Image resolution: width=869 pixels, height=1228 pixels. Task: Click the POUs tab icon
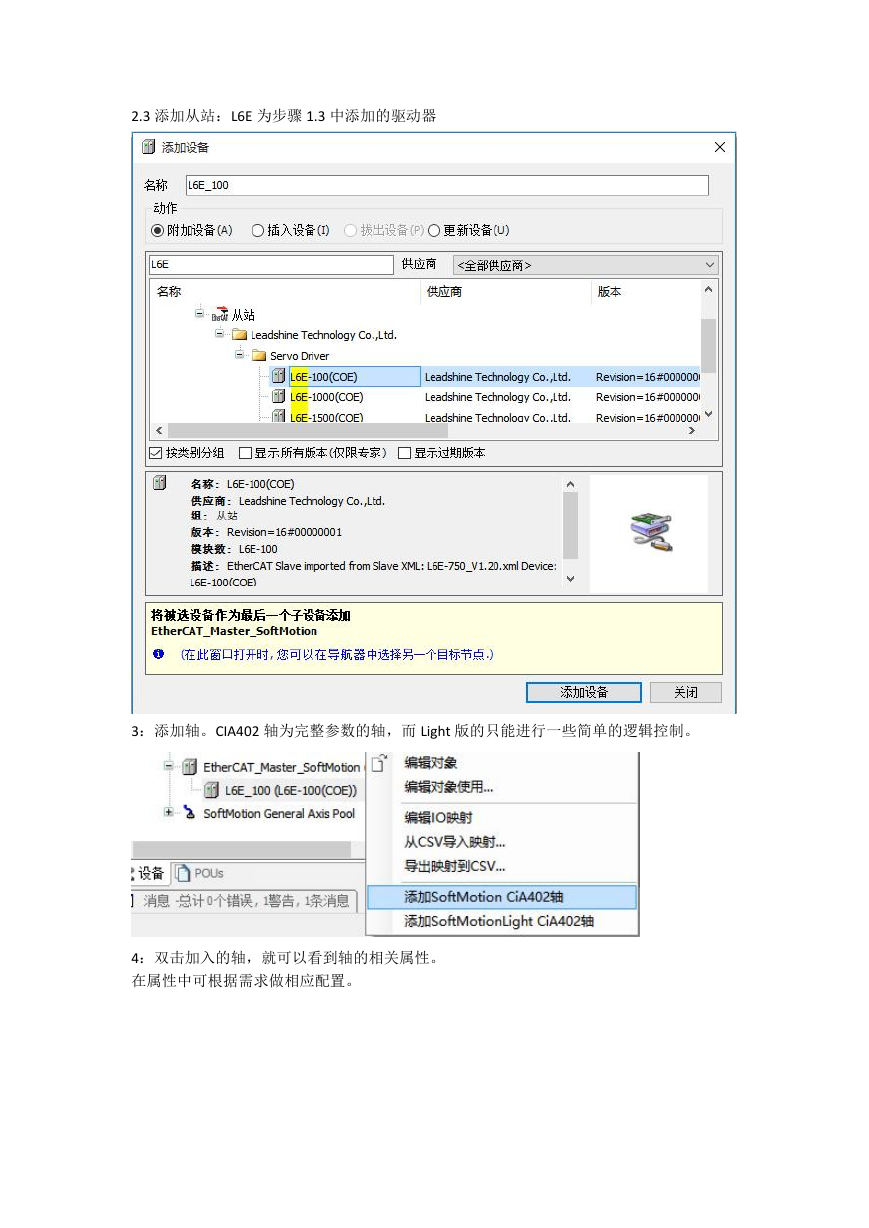click(183, 873)
